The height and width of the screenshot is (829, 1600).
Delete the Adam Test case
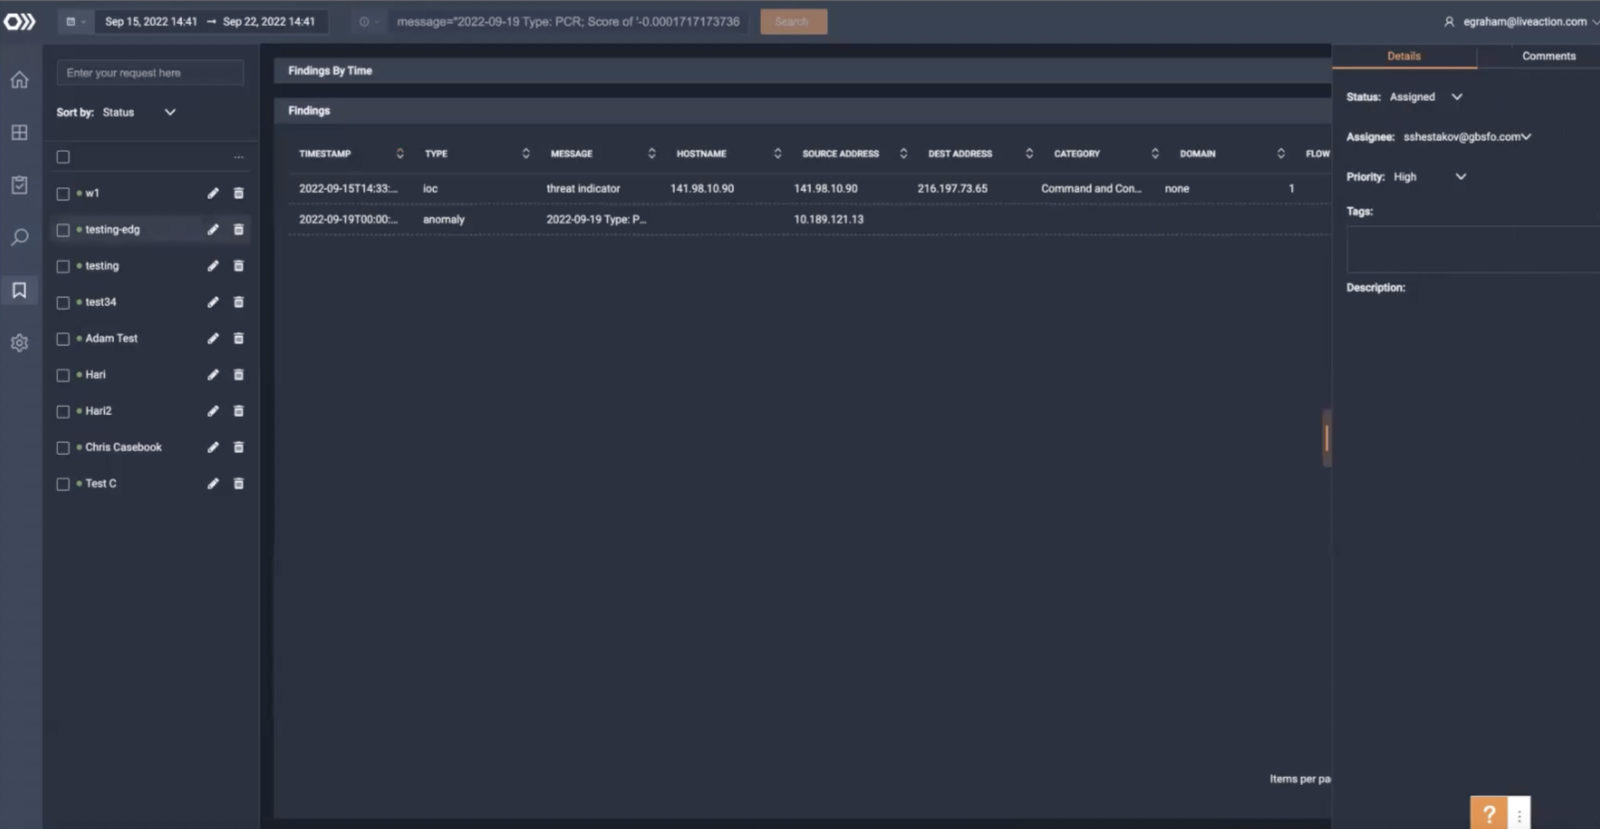[x=239, y=338]
